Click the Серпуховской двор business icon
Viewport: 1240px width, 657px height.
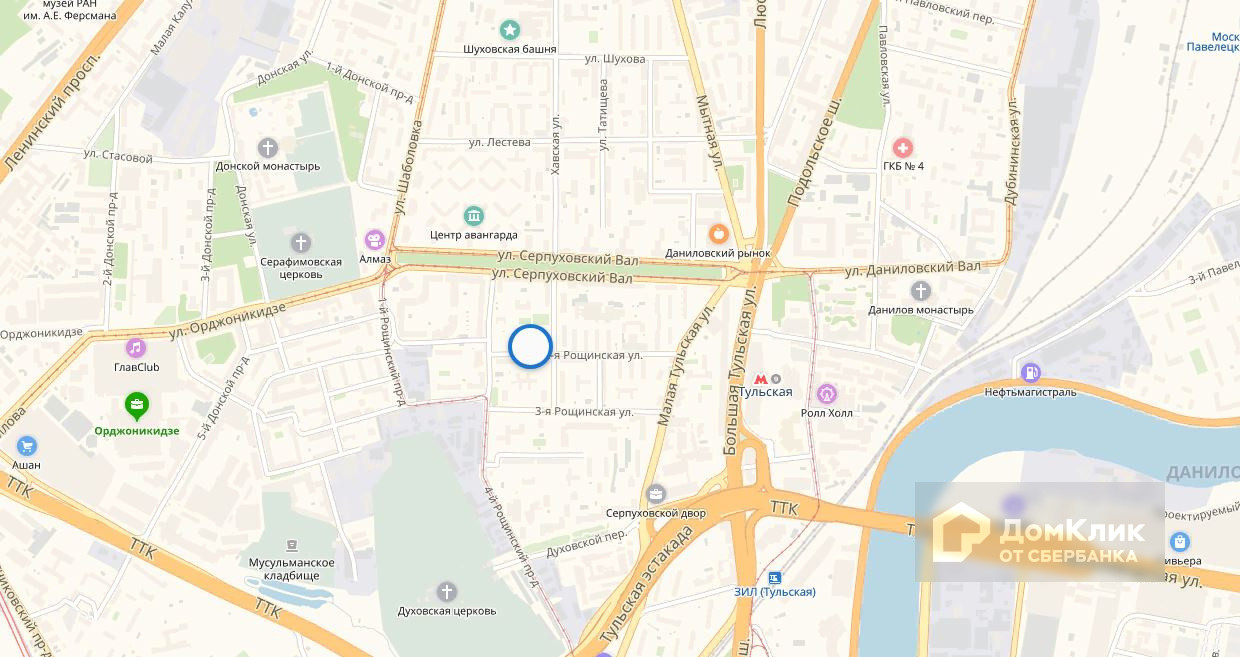click(656, 494)
